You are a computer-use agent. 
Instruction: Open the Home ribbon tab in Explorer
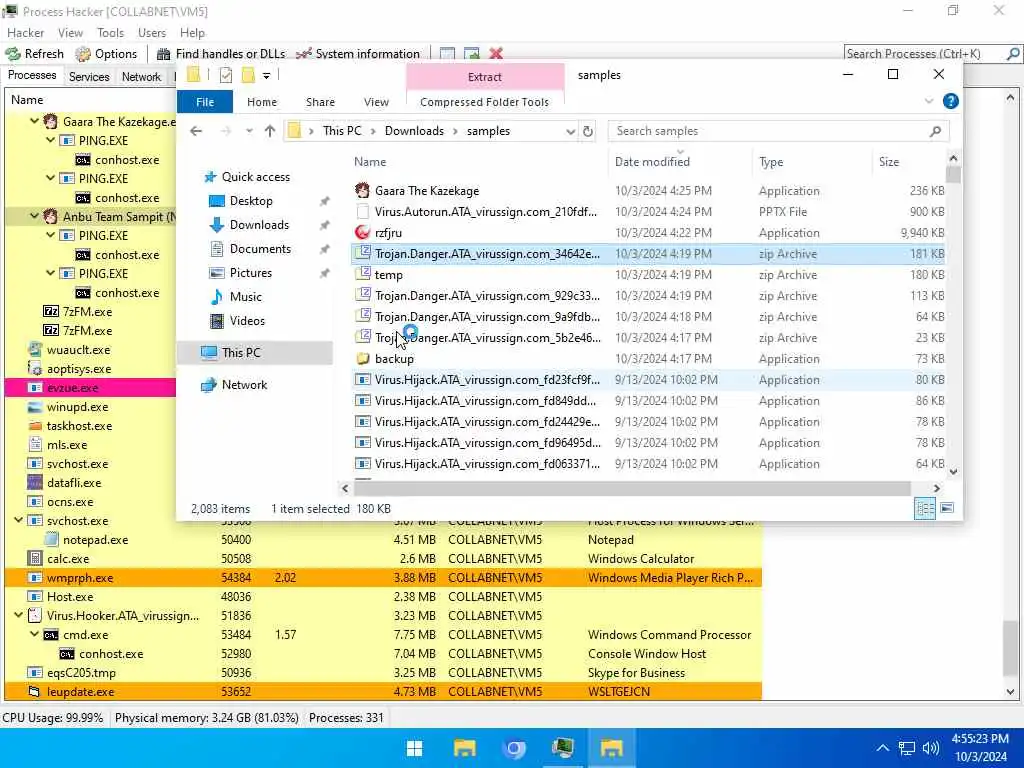[262, 102]
